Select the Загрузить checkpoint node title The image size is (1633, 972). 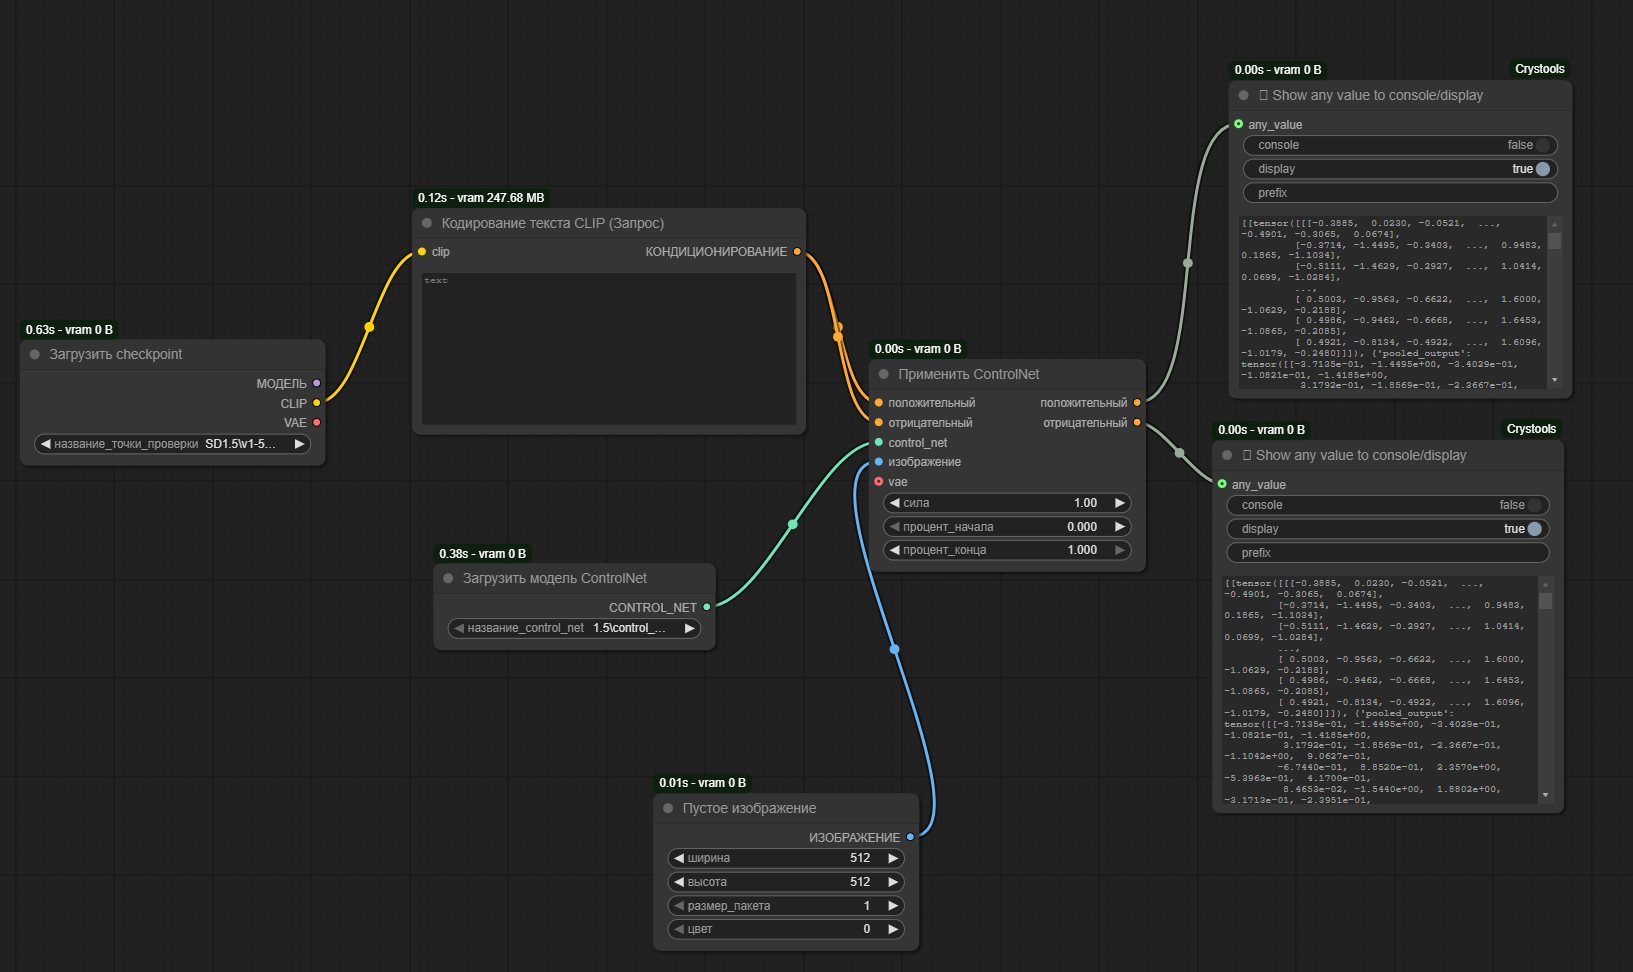pyautogui.click(x=116, y=354)
